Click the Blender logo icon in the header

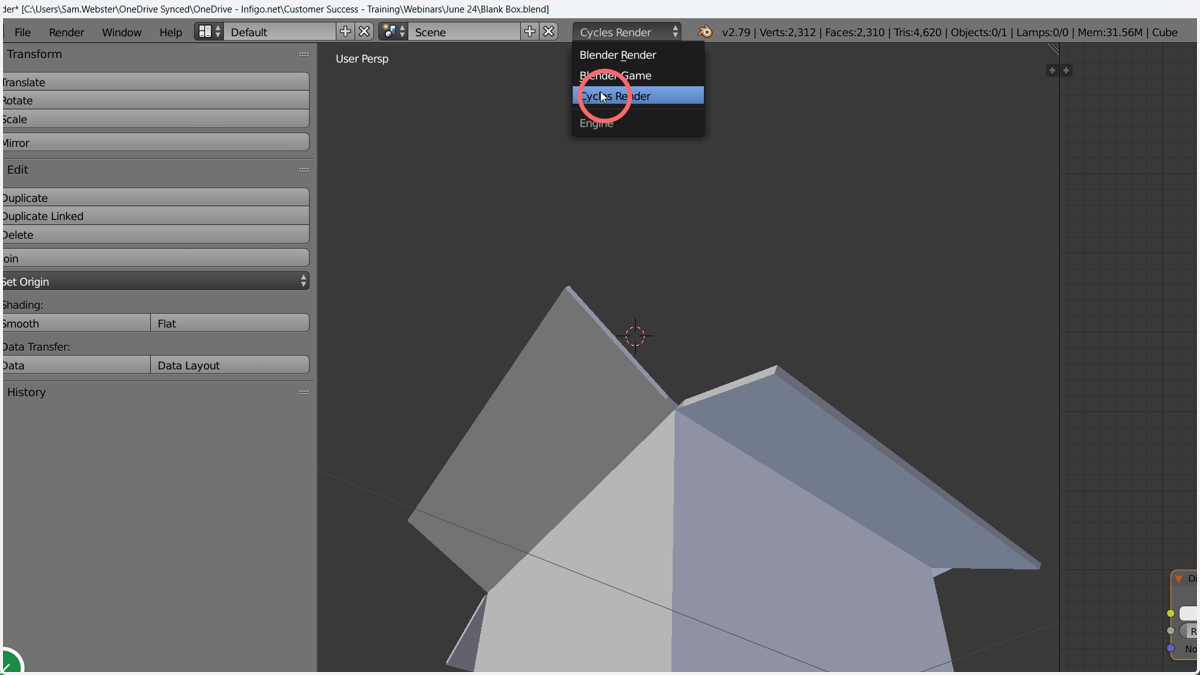click(705, 32)
